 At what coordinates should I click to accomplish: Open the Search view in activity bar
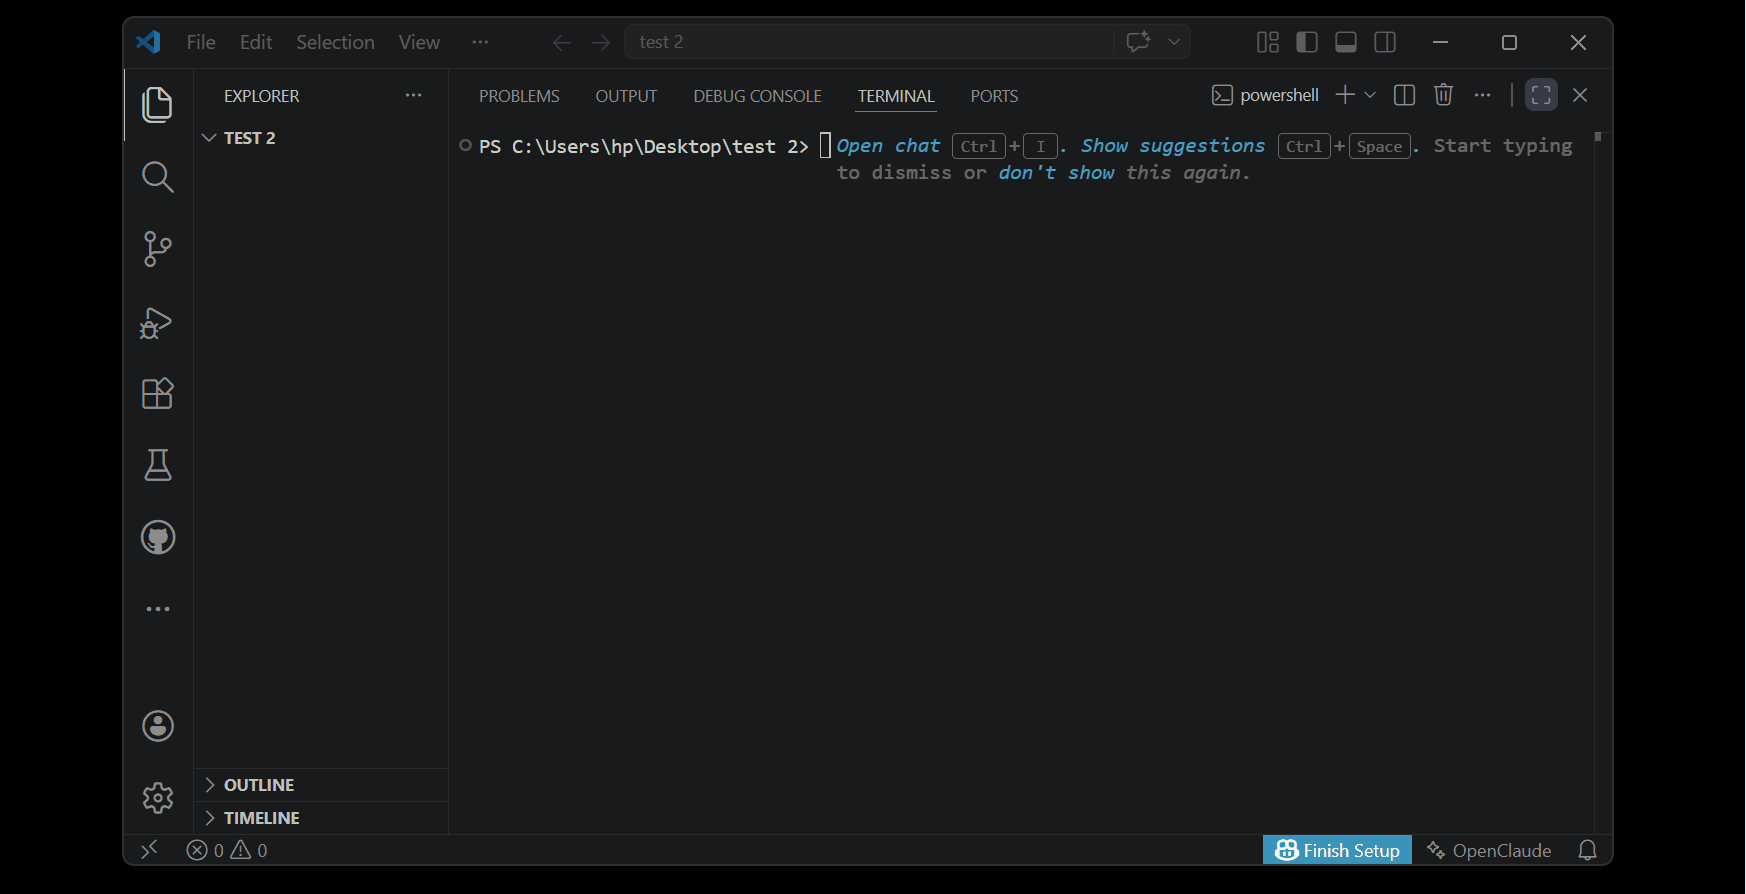click(x=157, y=177)
